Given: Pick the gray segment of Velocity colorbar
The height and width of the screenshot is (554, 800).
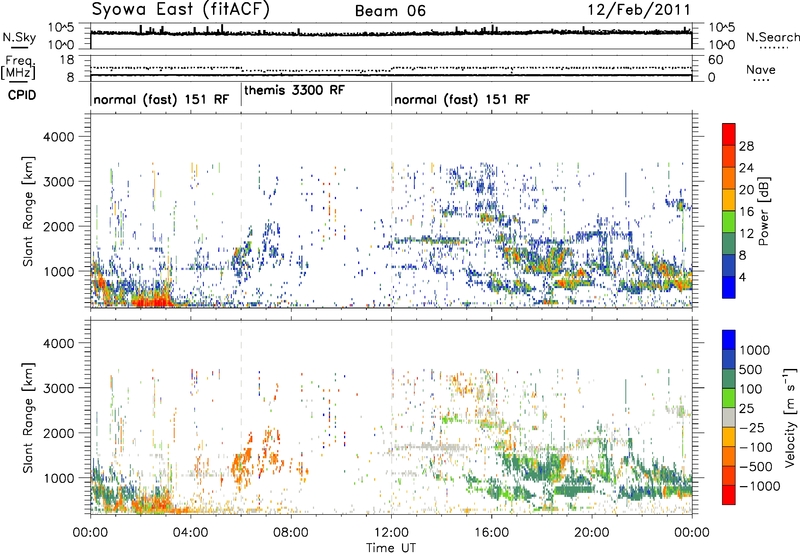Looking at the screenshot, I should [729, 418].
